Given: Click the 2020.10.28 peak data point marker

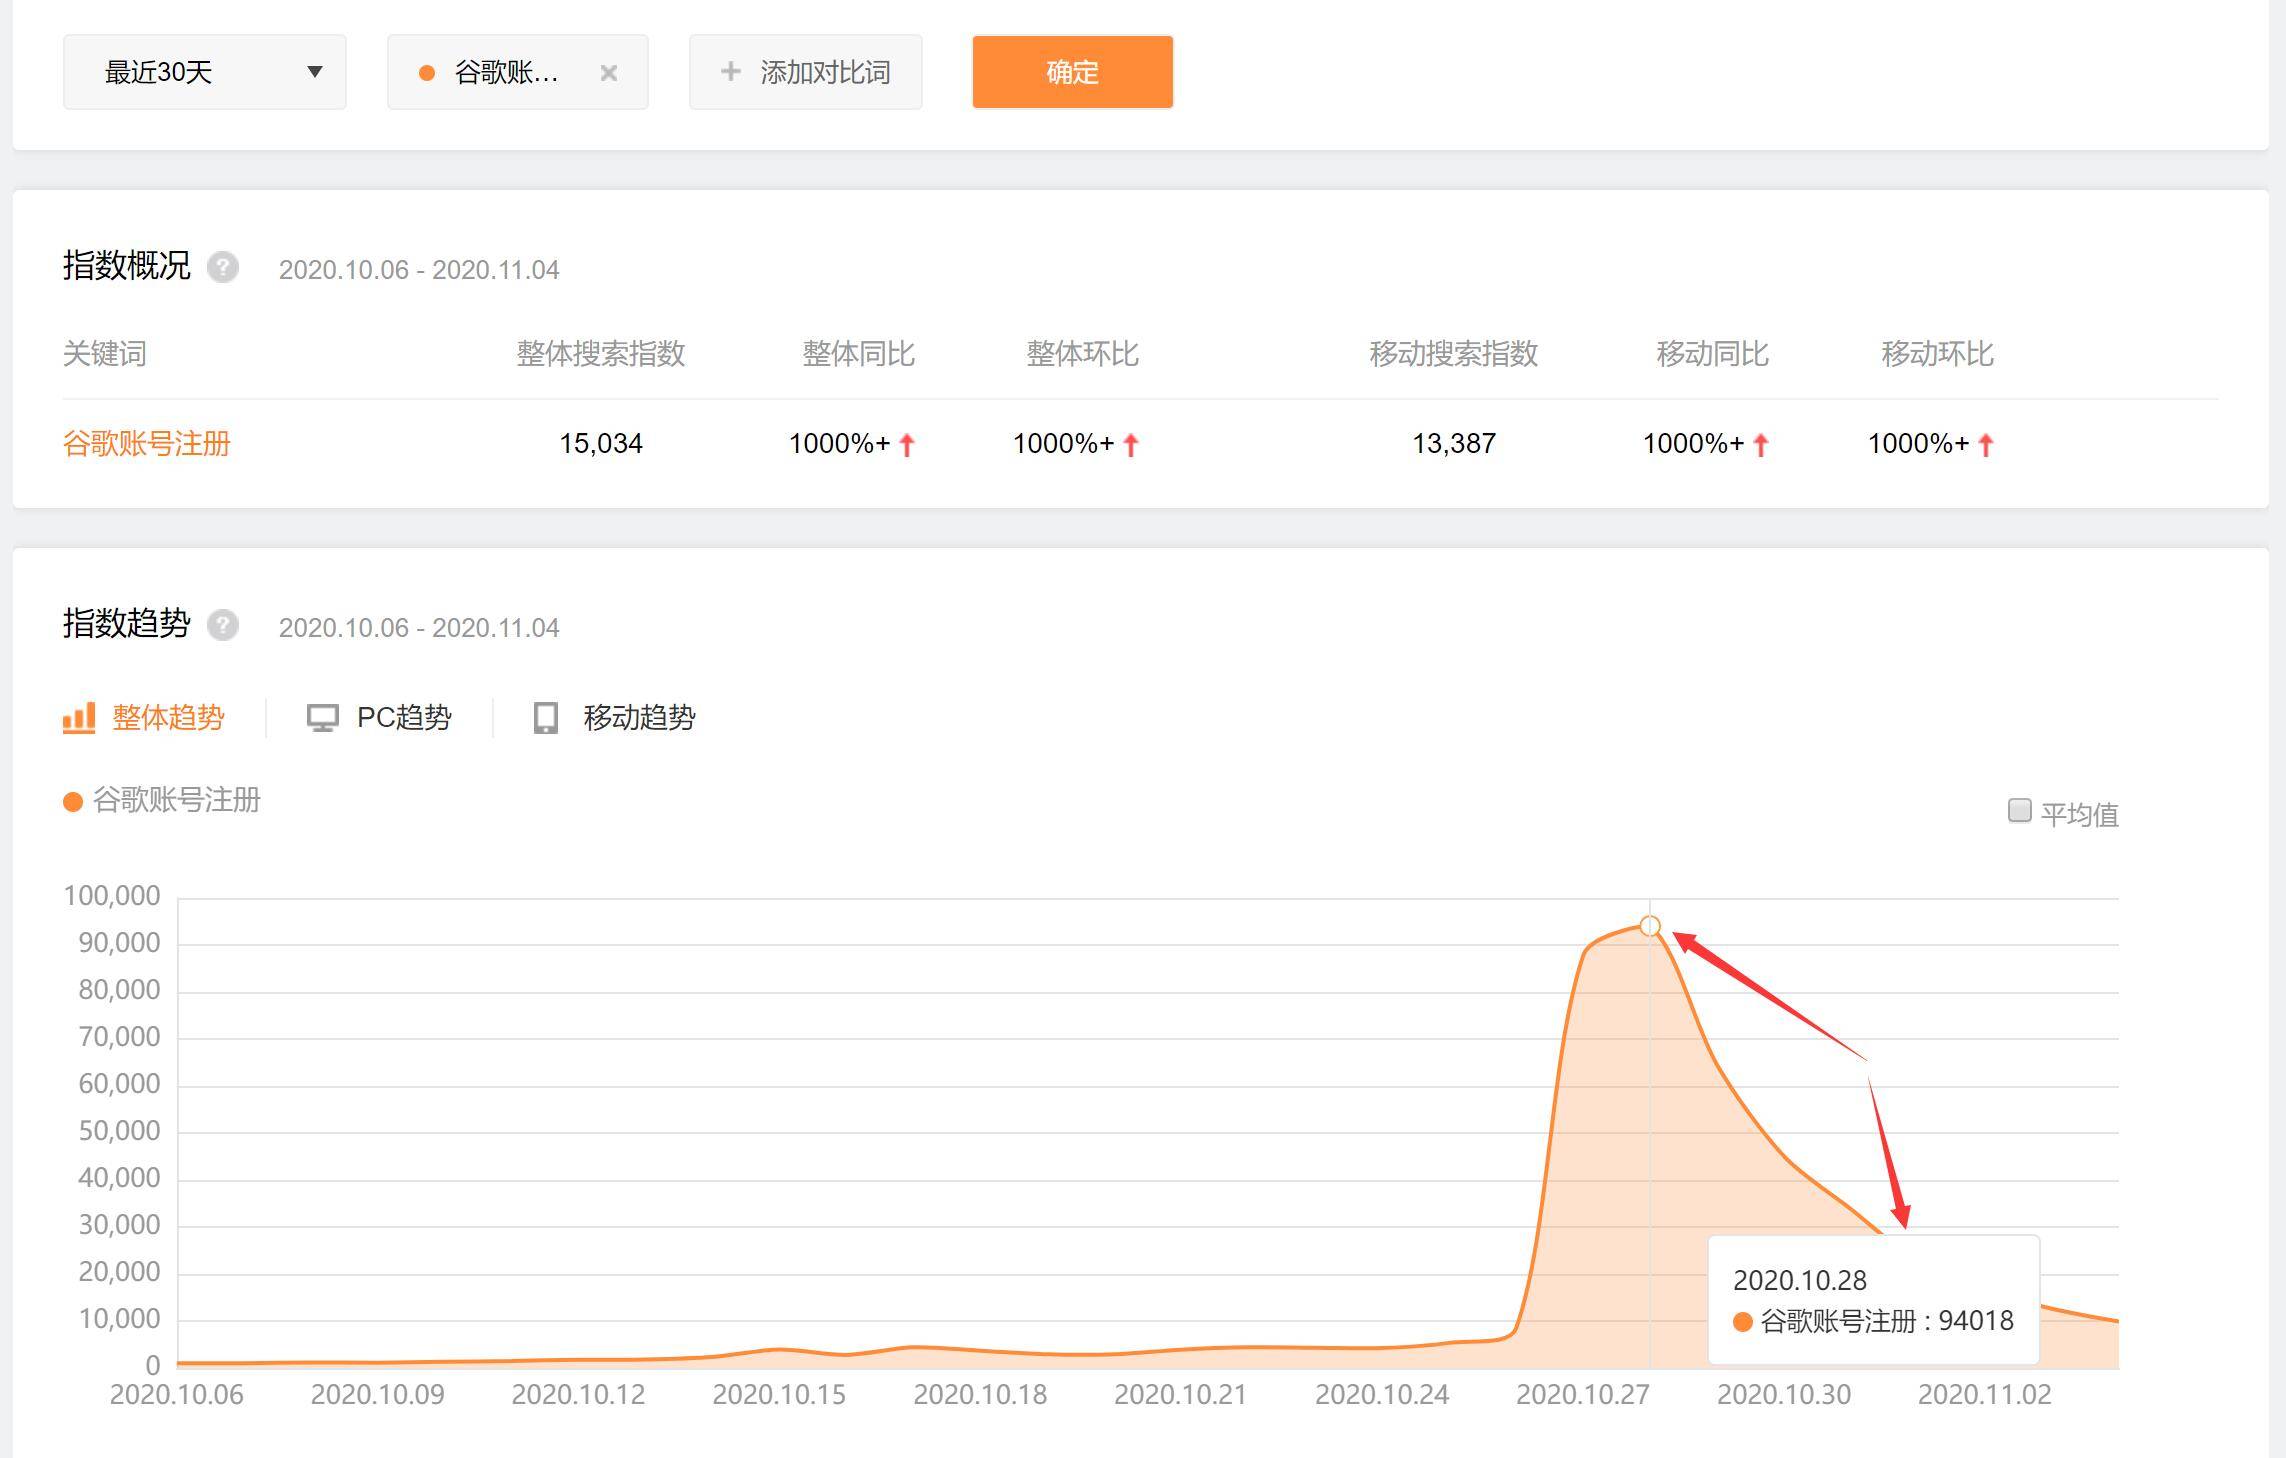Looking at the screenshot, I should [x=1650, y=926].
